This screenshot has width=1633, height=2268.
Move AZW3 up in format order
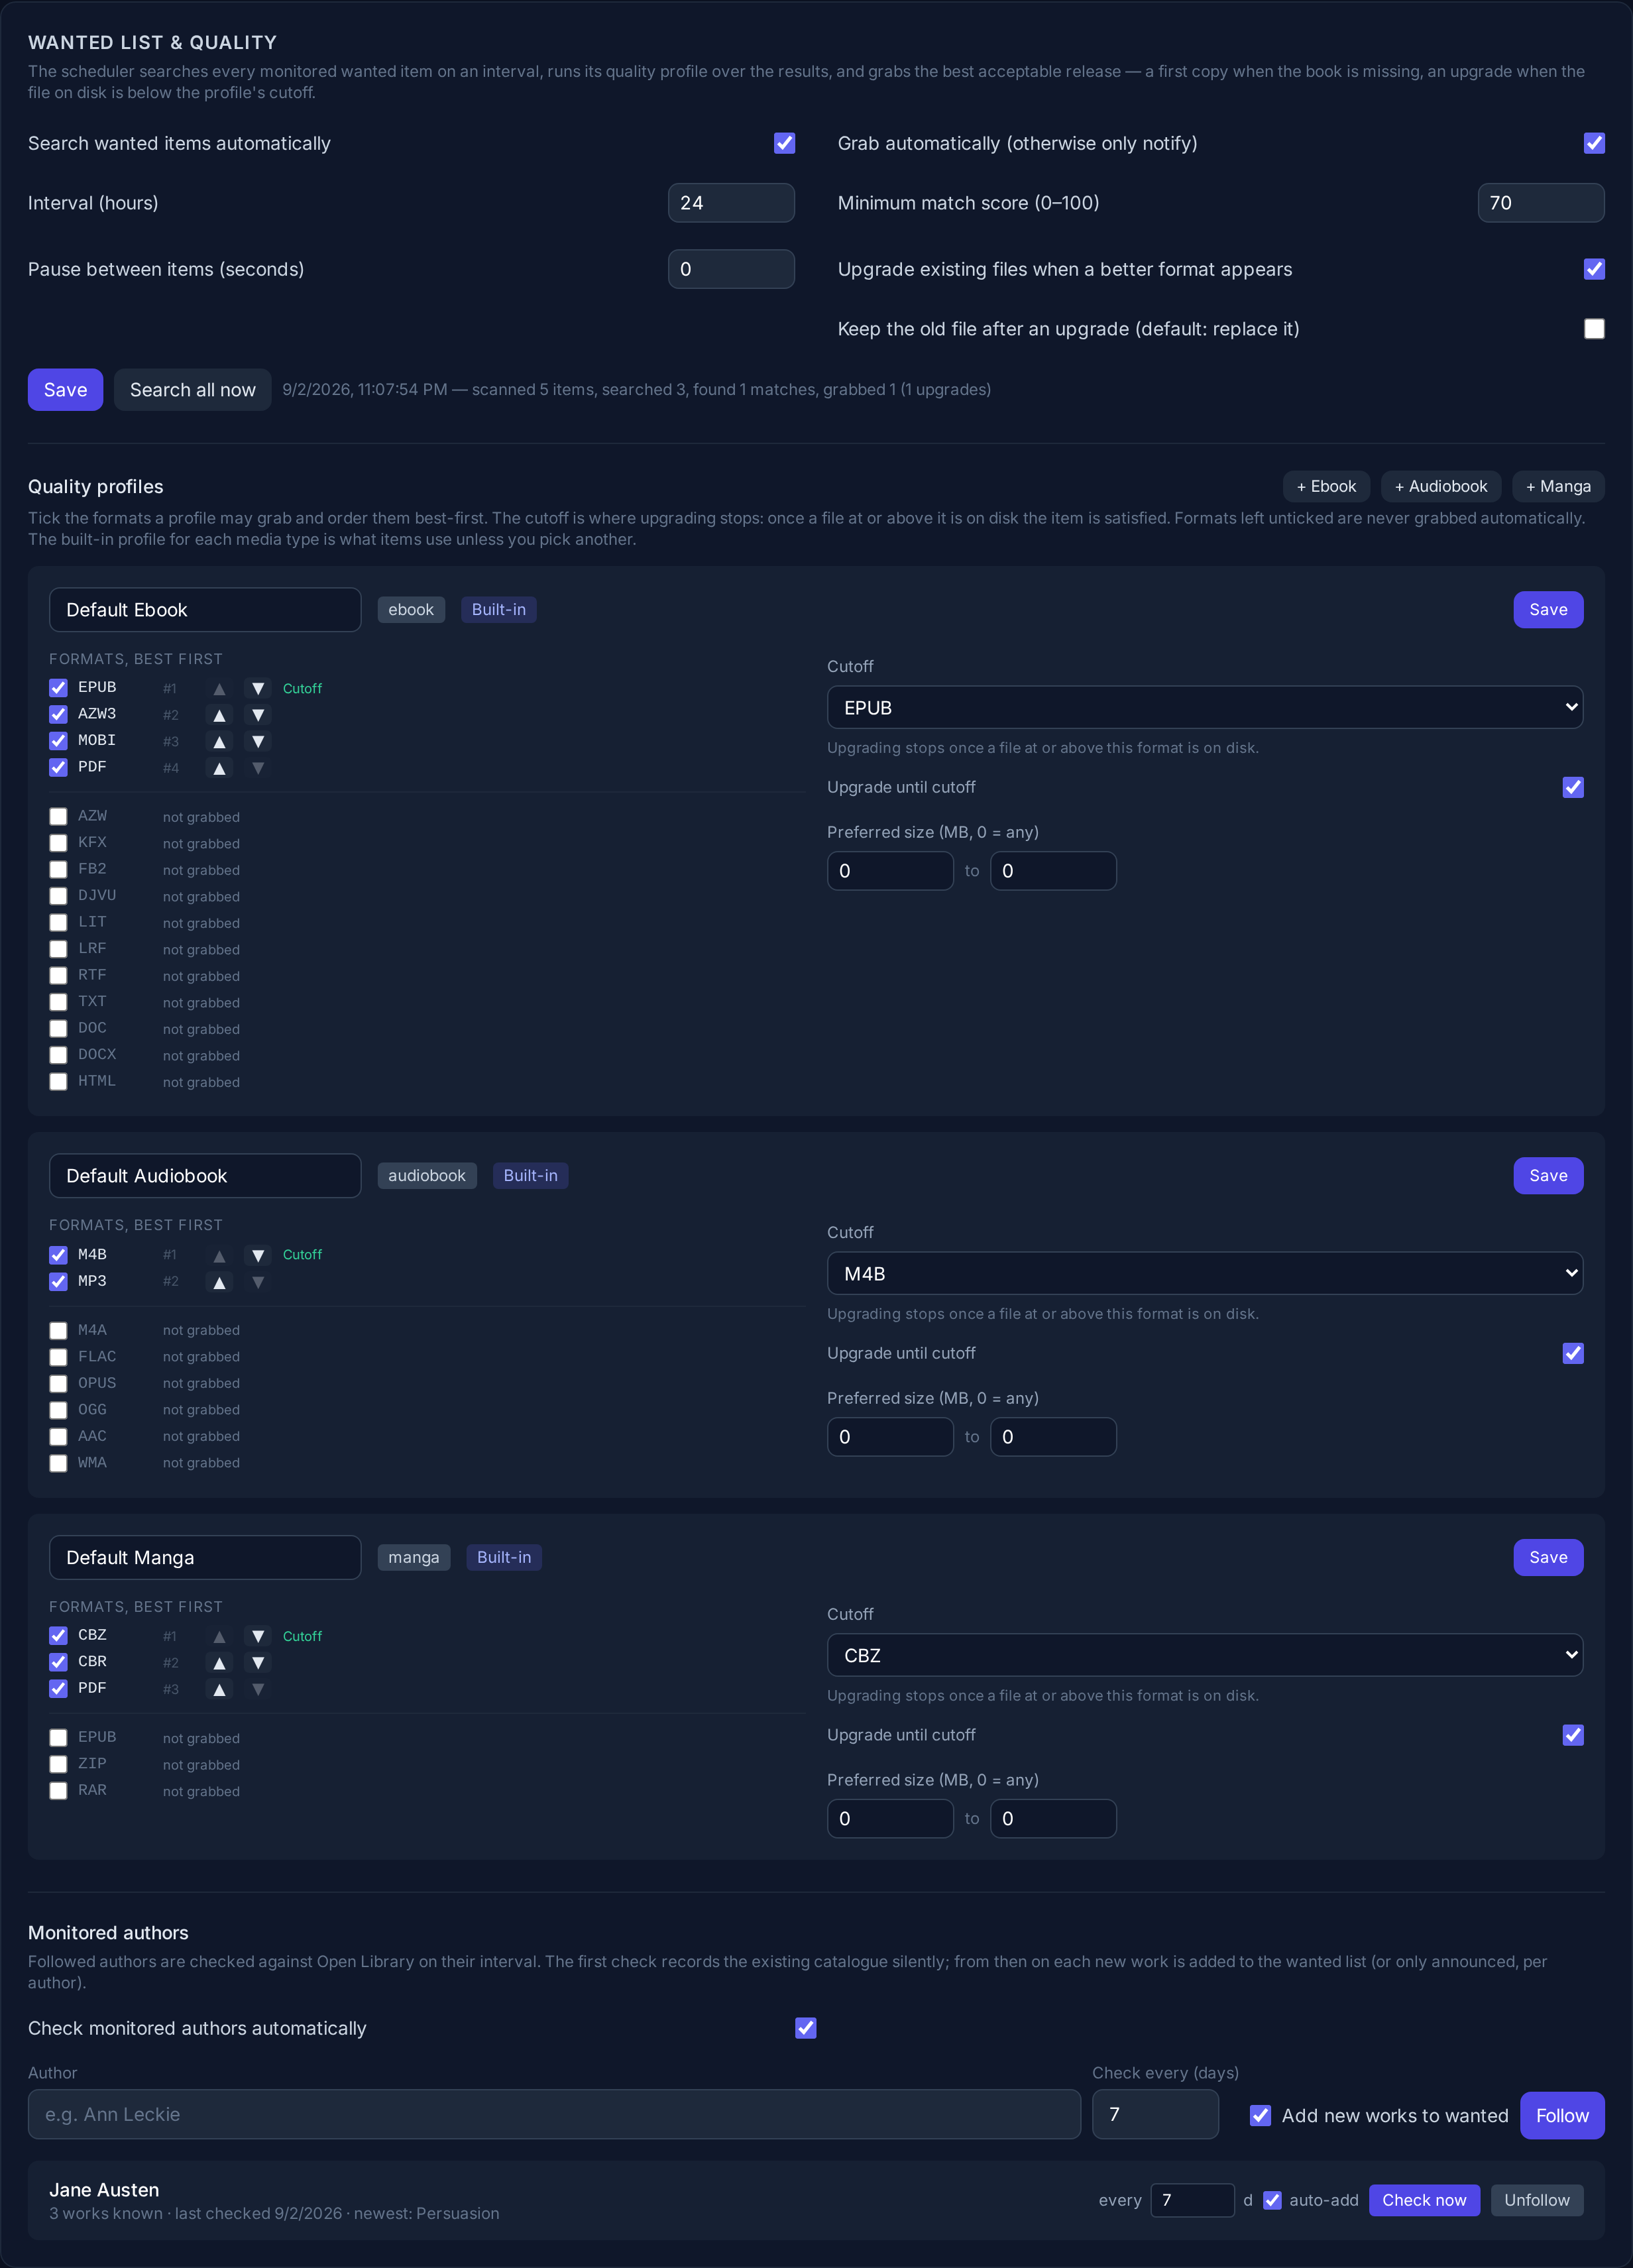[x=219, y=715]
